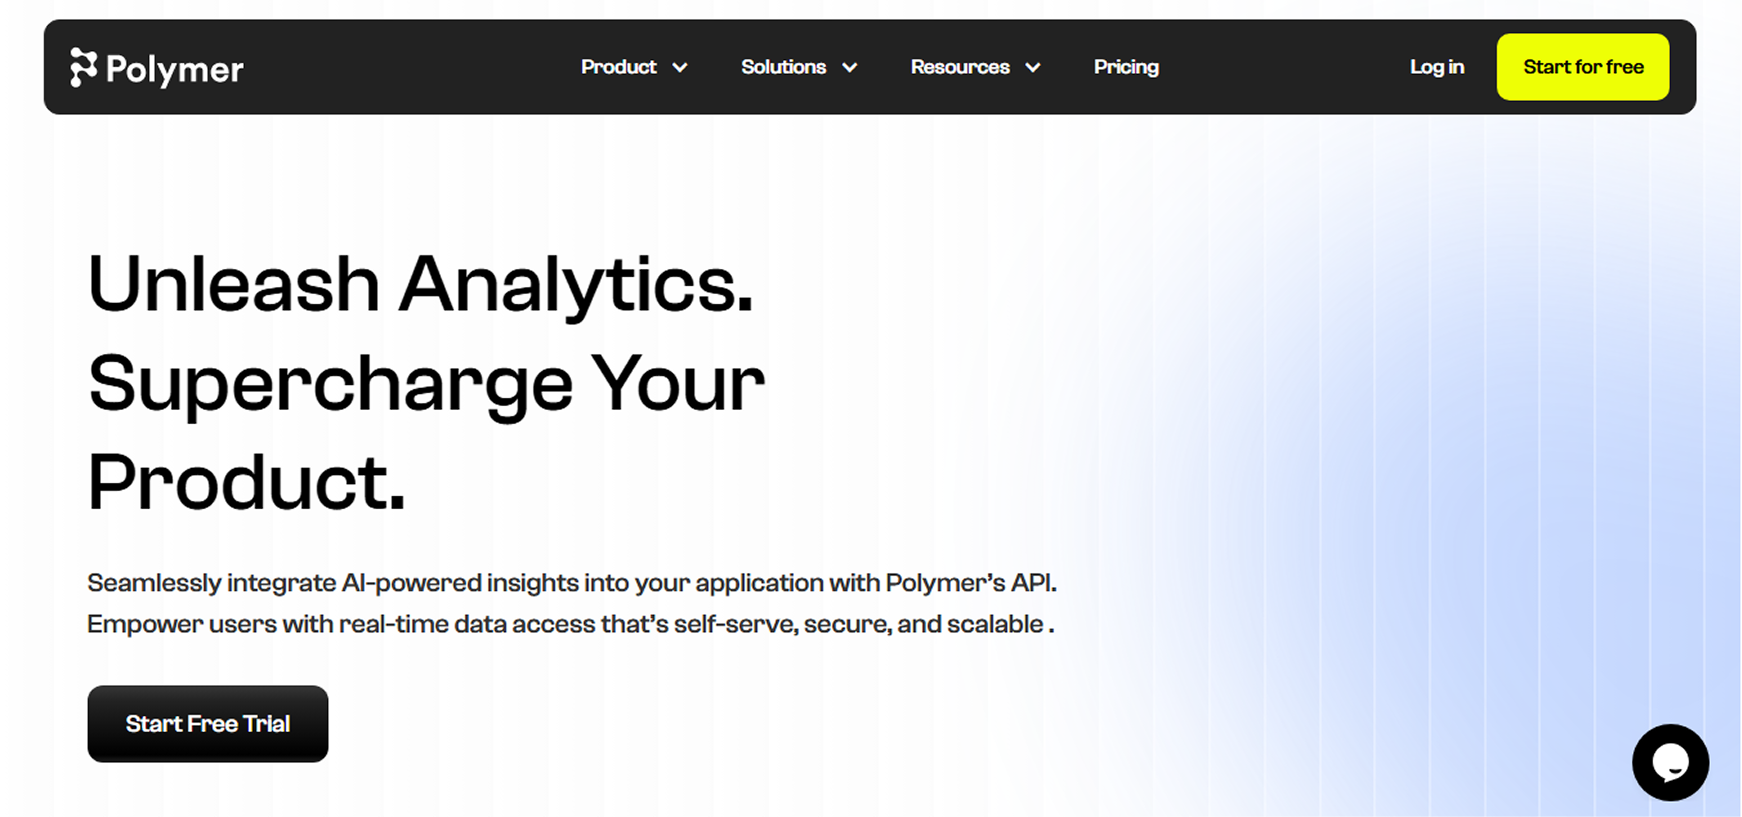Go to the Pricing page
The height and width of the screenshot is (817, 1742).
(x=1126, y=67)
